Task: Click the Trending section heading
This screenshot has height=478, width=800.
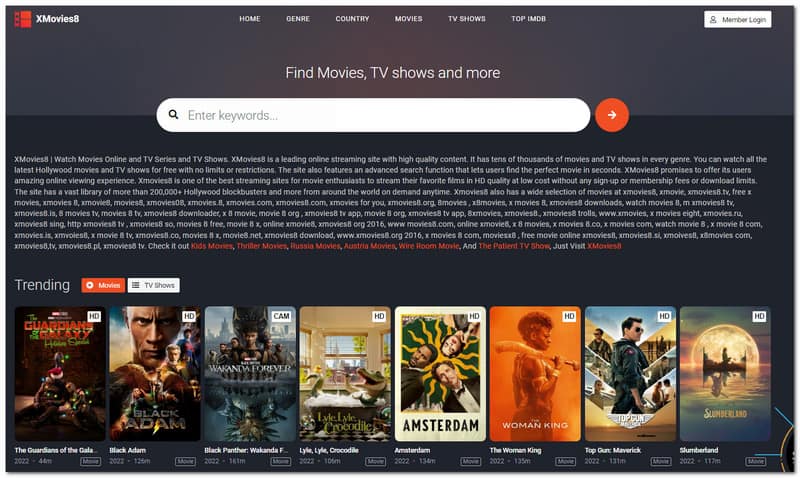Action: [42, 285]
